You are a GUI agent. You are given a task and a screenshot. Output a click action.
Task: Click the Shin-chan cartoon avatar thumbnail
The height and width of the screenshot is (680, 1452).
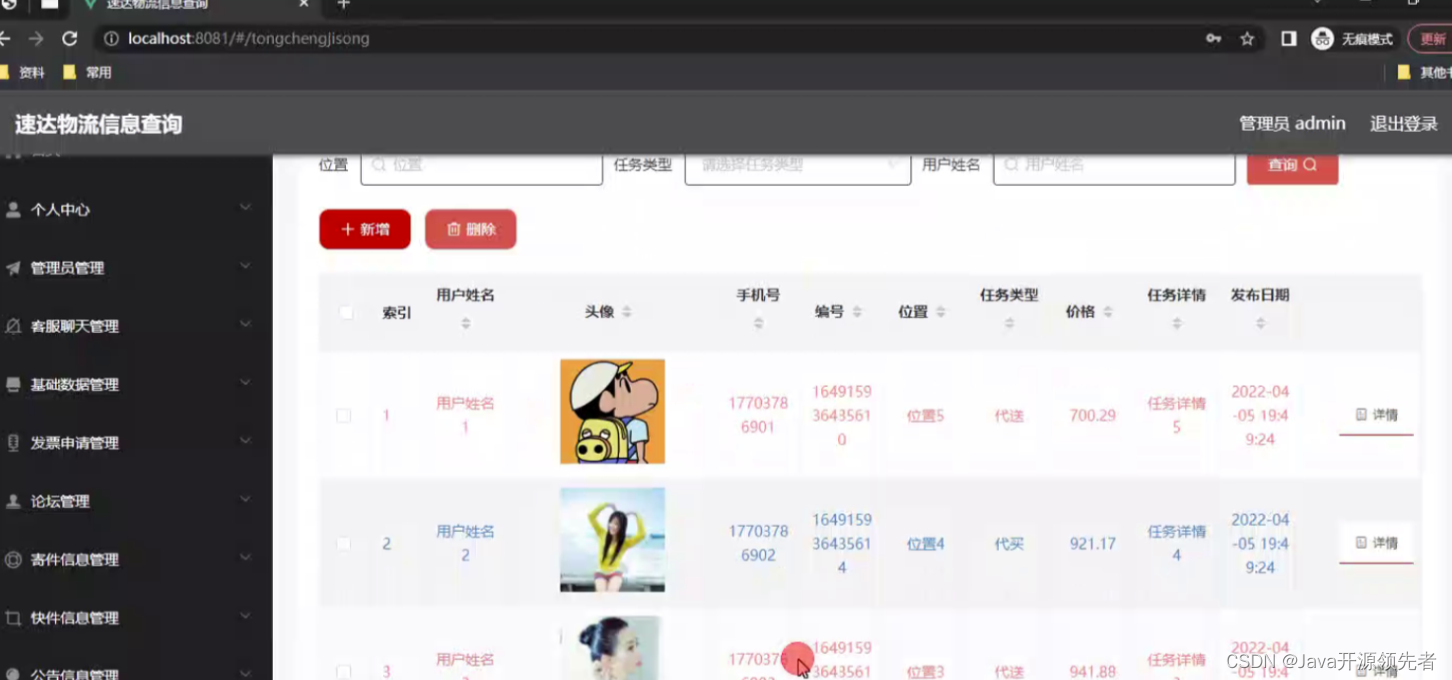(612, 411)
